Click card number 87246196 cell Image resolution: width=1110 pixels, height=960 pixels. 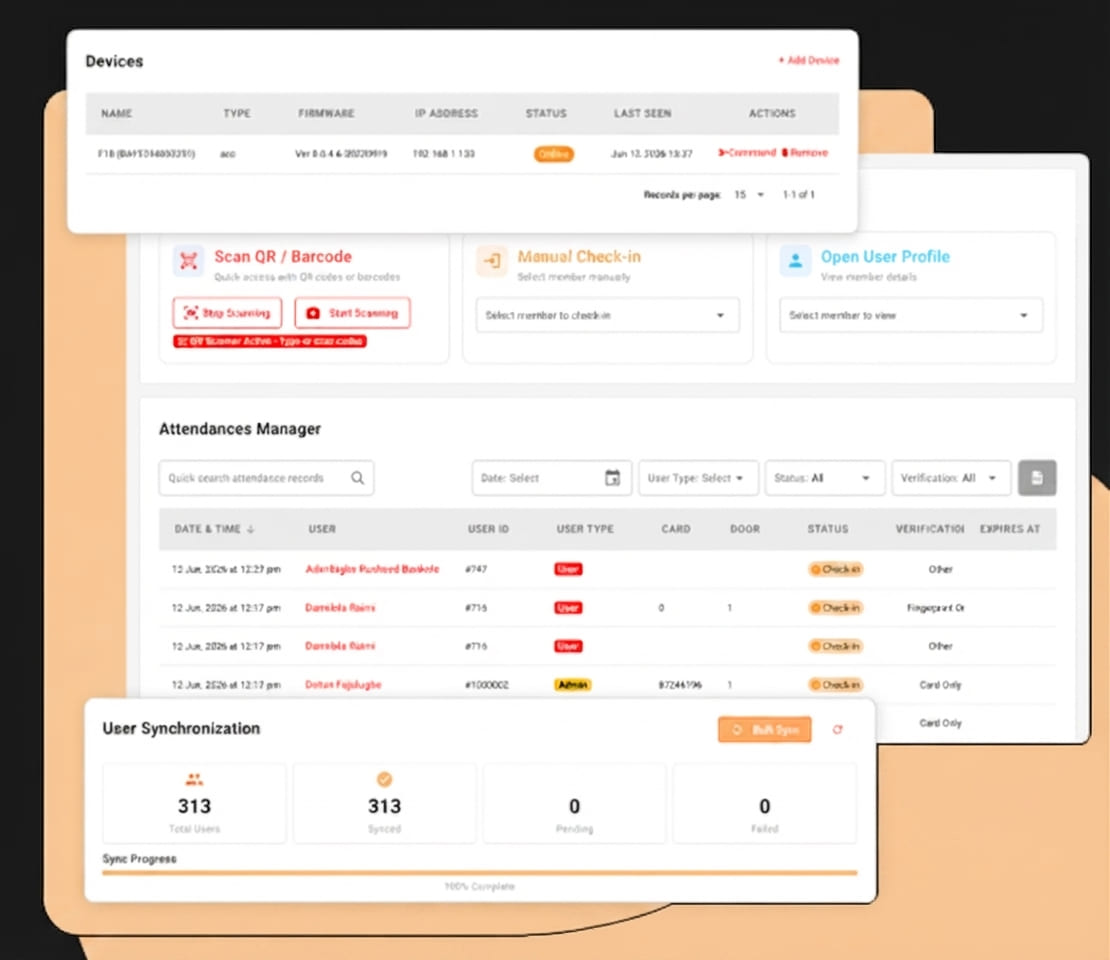tap(680, 685)
